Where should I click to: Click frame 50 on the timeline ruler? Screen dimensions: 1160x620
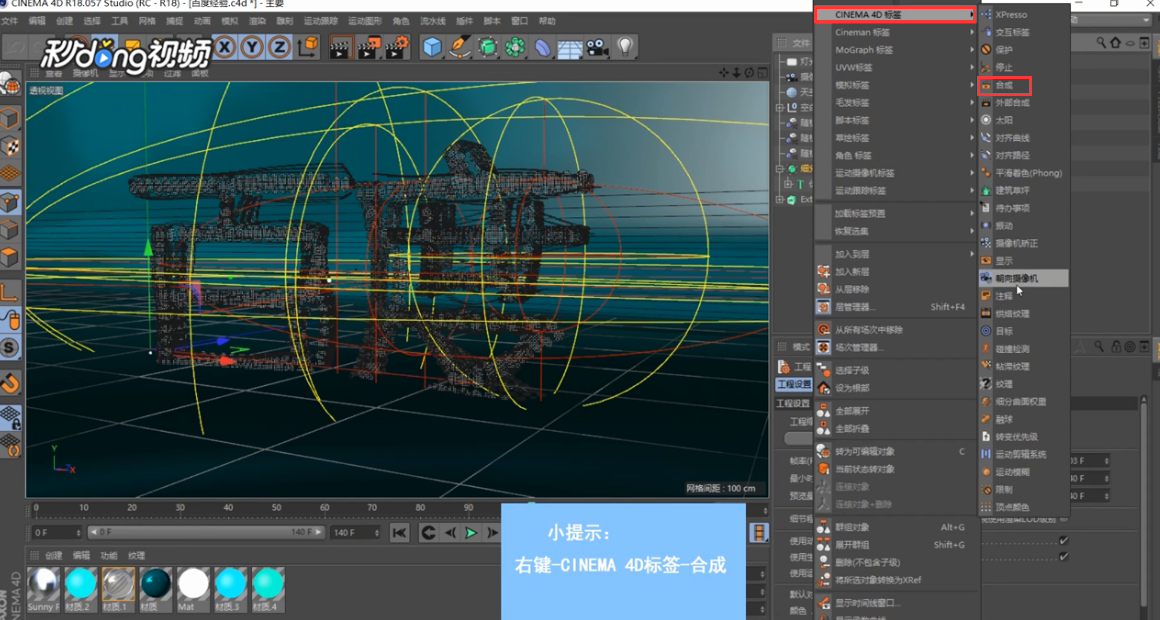click(276, 508)
